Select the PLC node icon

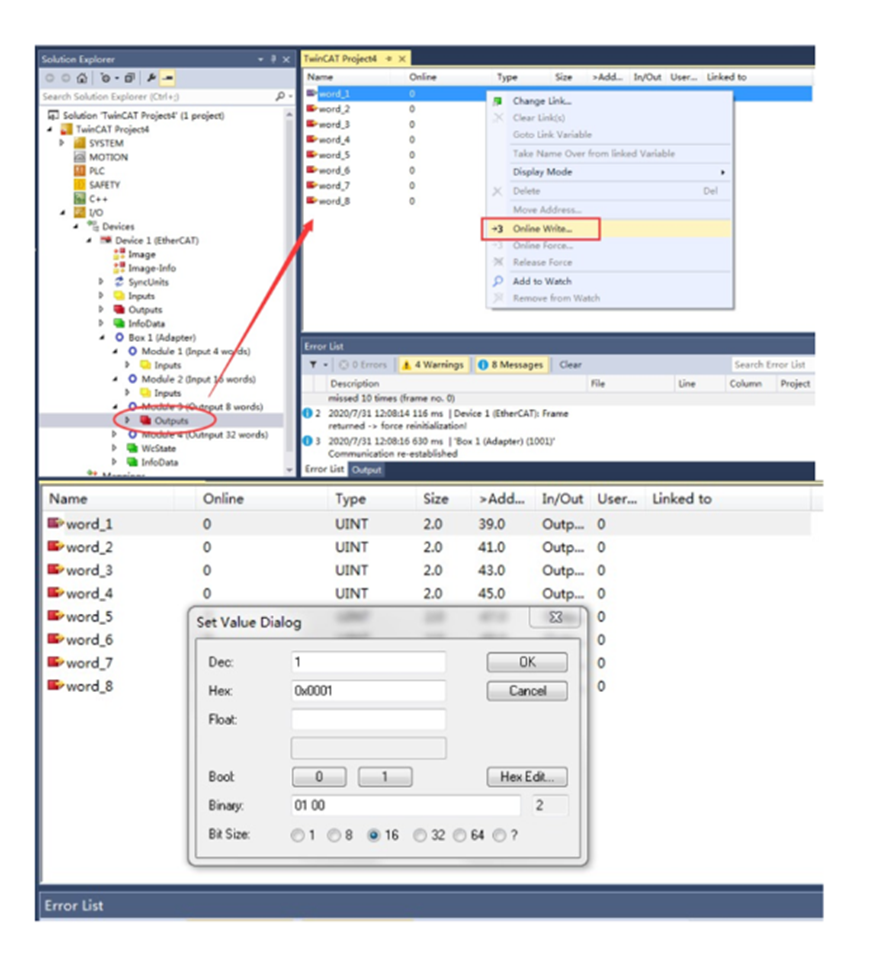(x=80, y=171)
